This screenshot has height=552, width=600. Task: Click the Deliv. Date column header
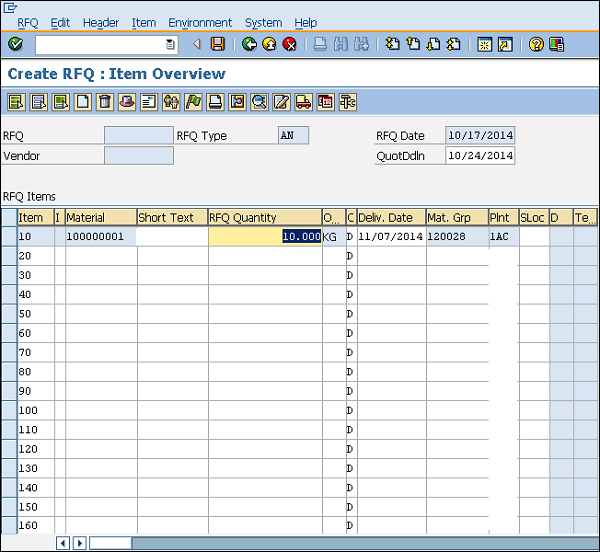(390, 217)
